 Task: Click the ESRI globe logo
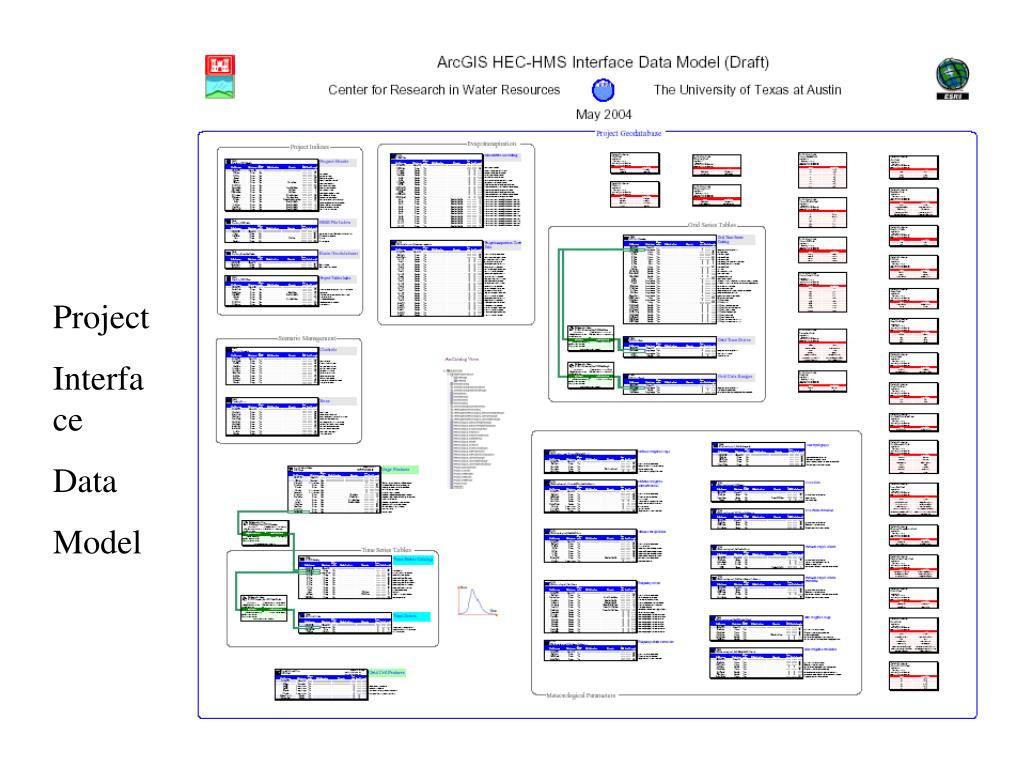[952, 78]
